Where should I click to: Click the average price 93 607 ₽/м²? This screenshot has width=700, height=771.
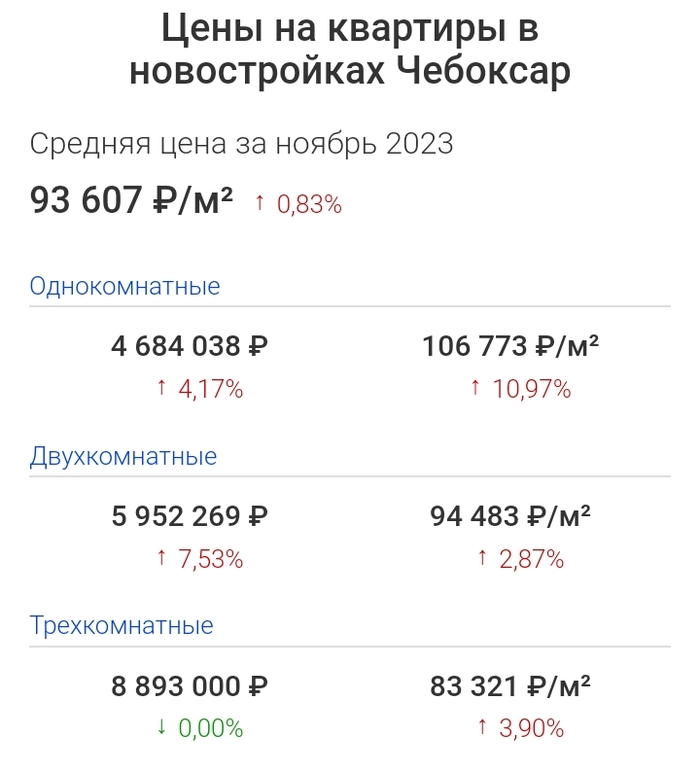[x=131, y=201]
